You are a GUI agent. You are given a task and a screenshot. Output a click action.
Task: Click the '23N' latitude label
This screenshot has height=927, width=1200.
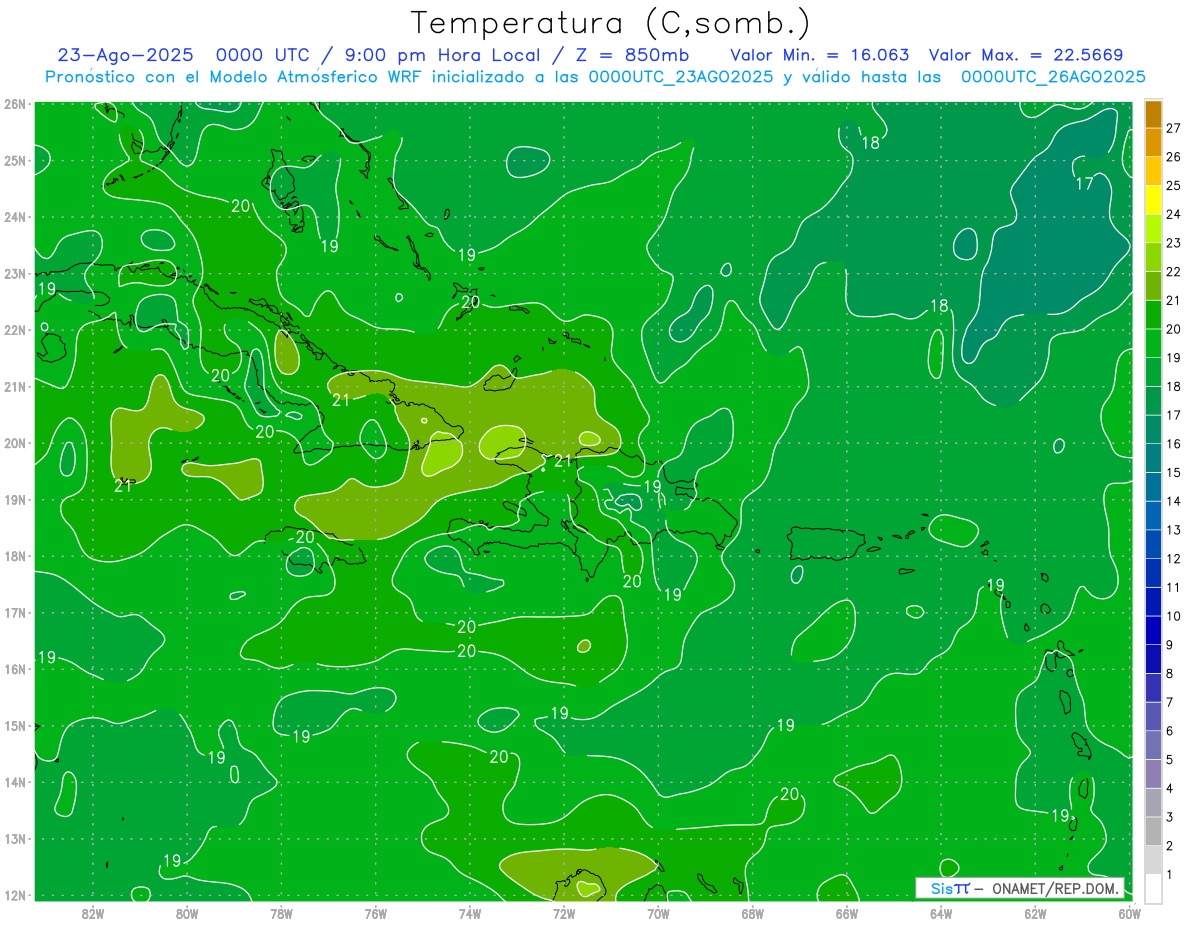(14, 273)
